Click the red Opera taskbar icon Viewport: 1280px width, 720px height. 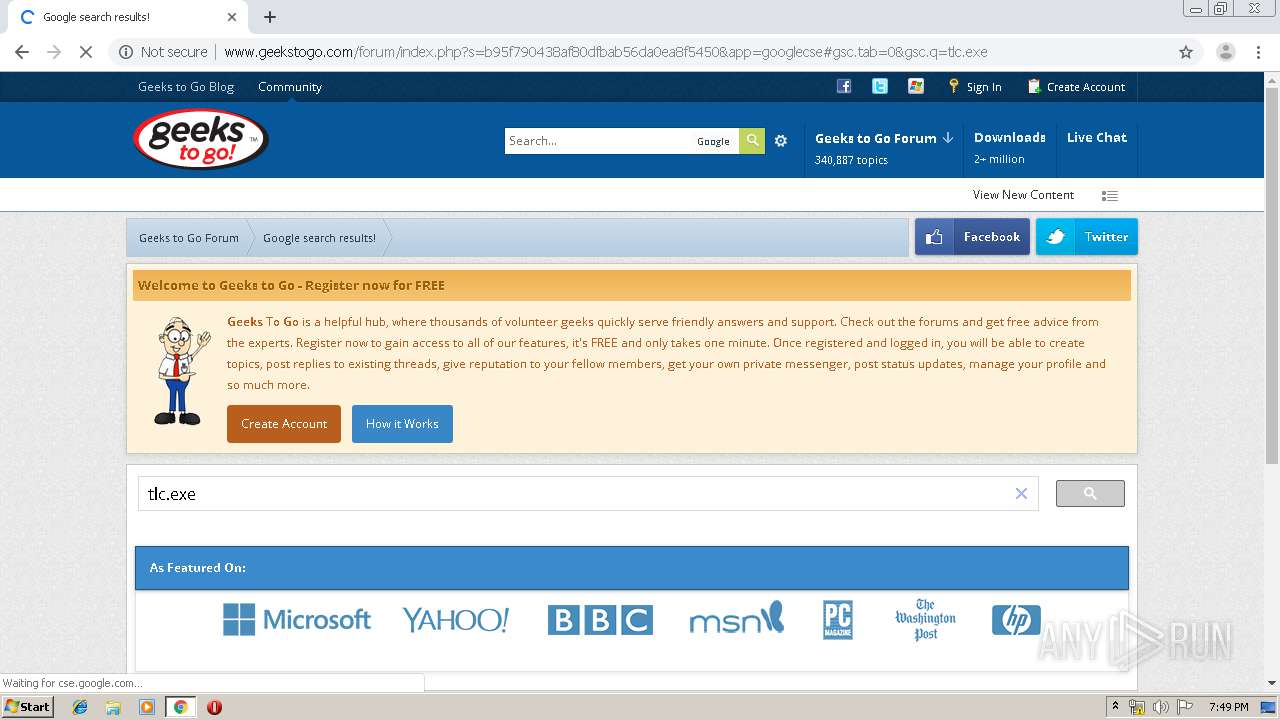click(x=214, y=707)
